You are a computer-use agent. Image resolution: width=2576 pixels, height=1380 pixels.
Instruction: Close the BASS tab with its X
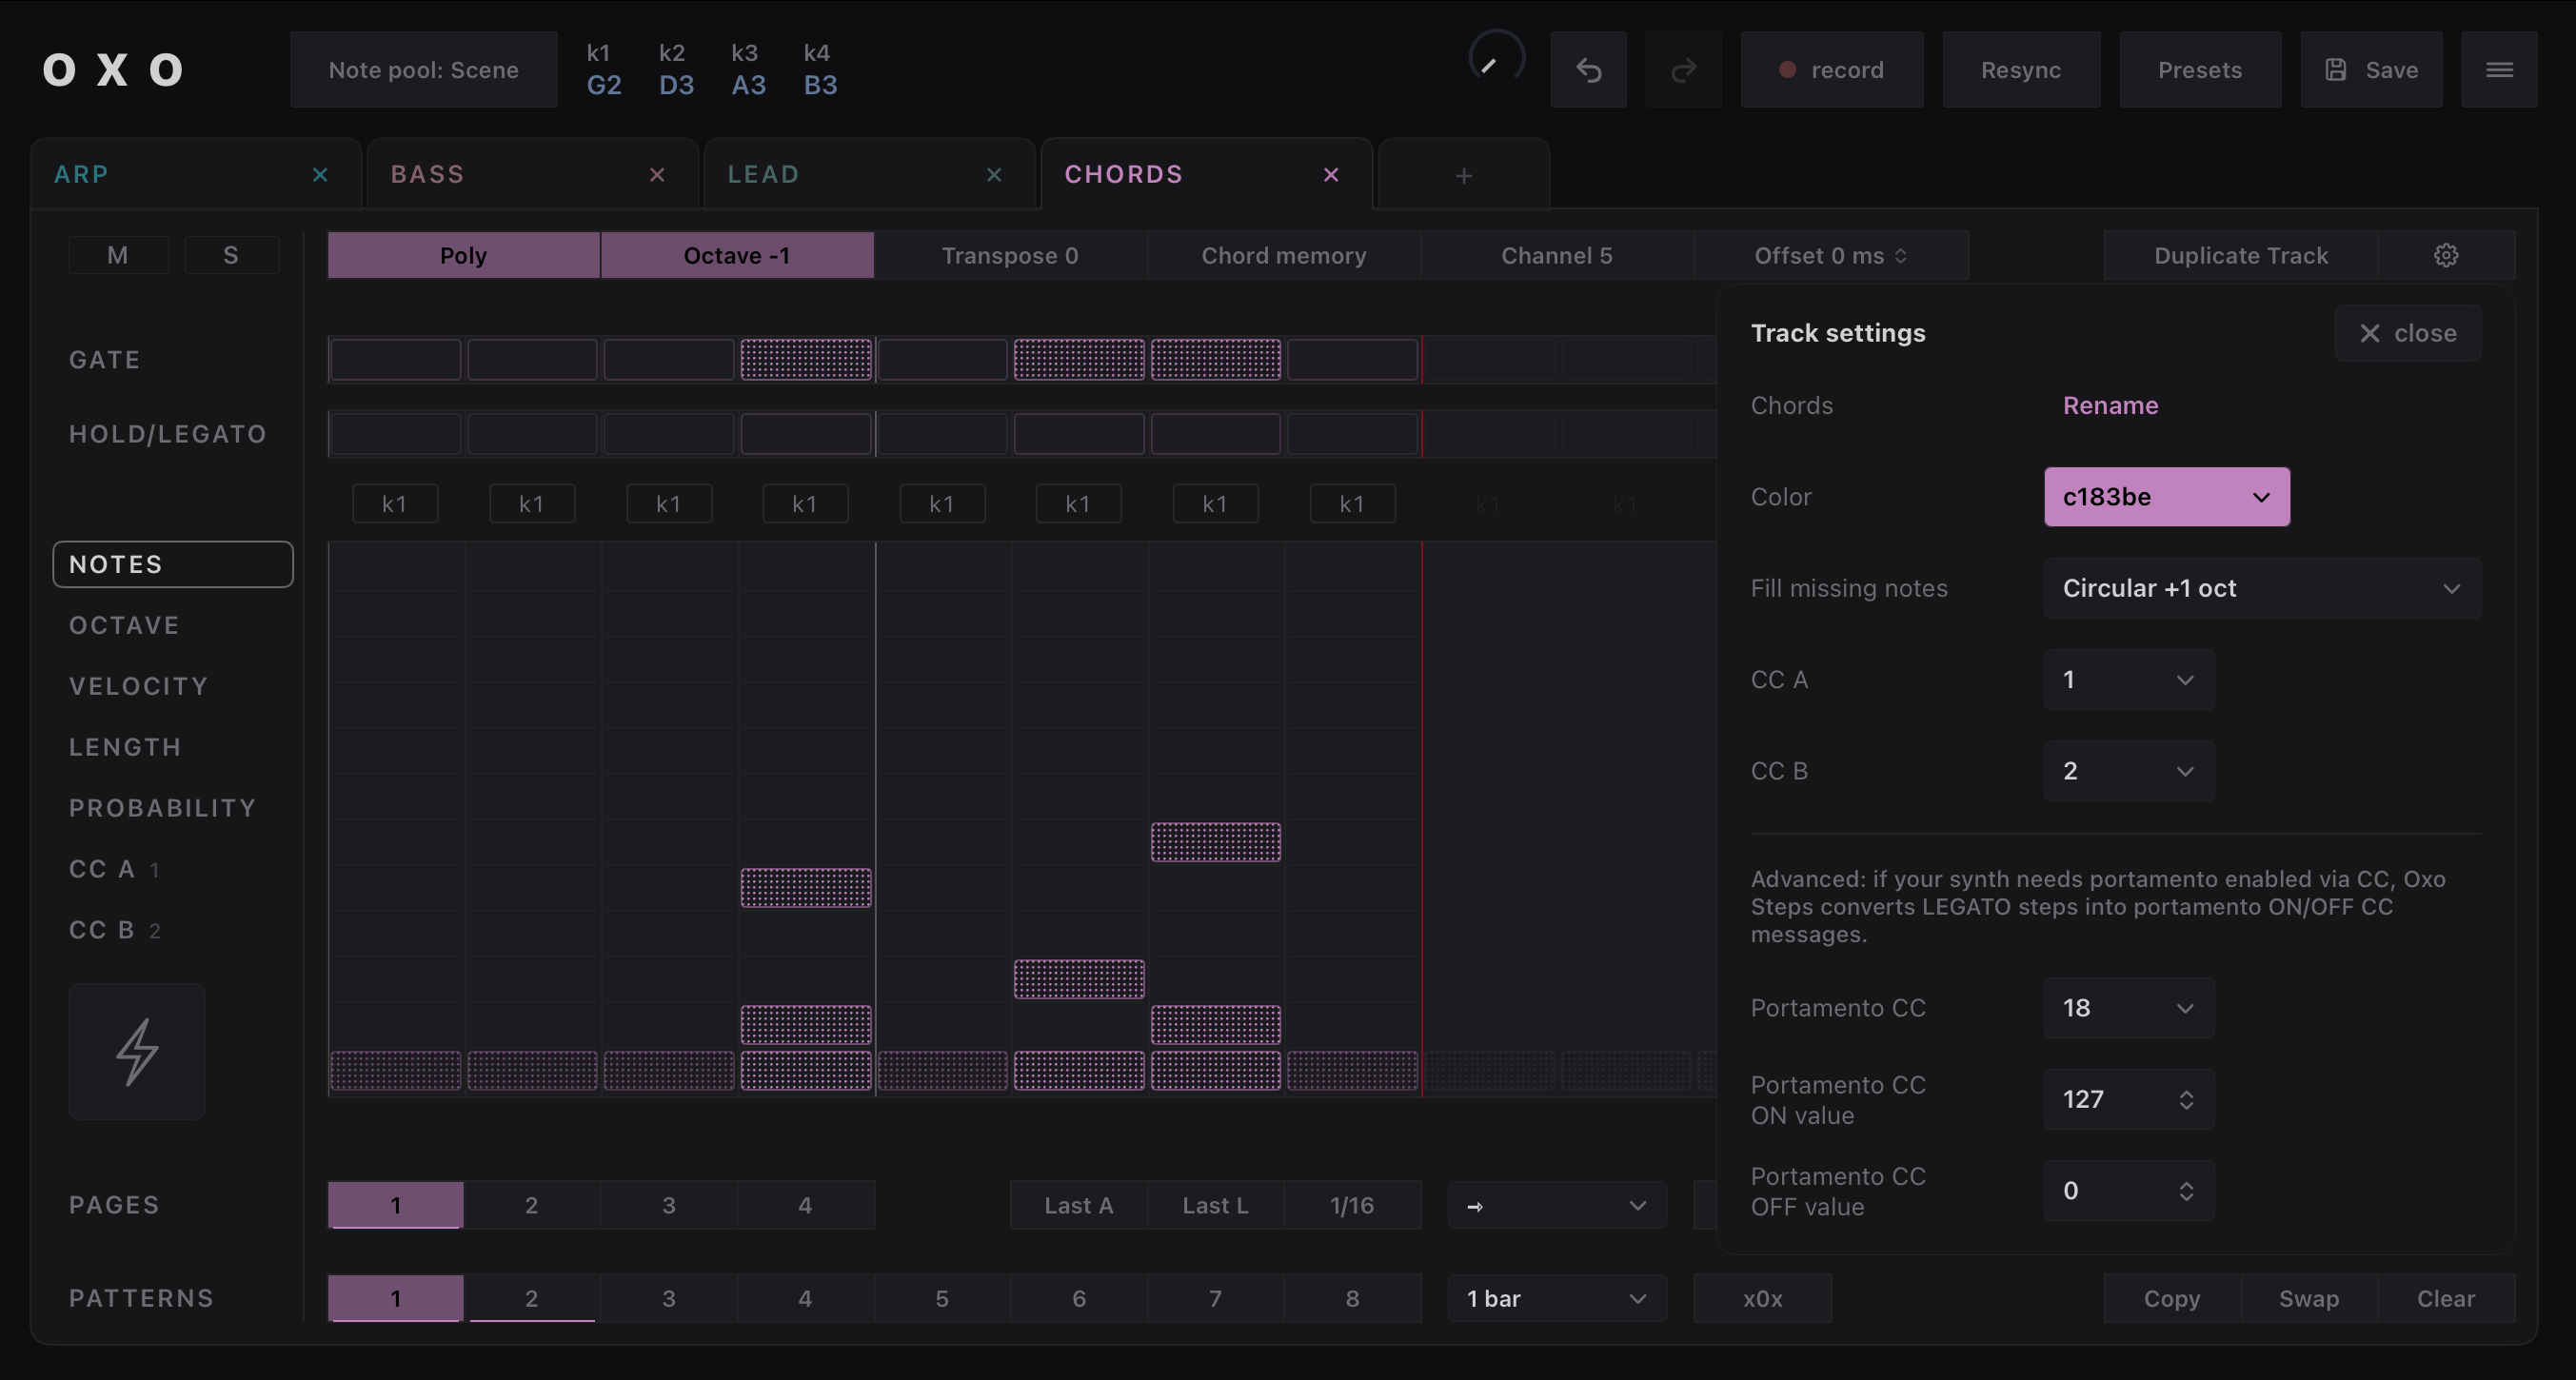click(657, 175)
